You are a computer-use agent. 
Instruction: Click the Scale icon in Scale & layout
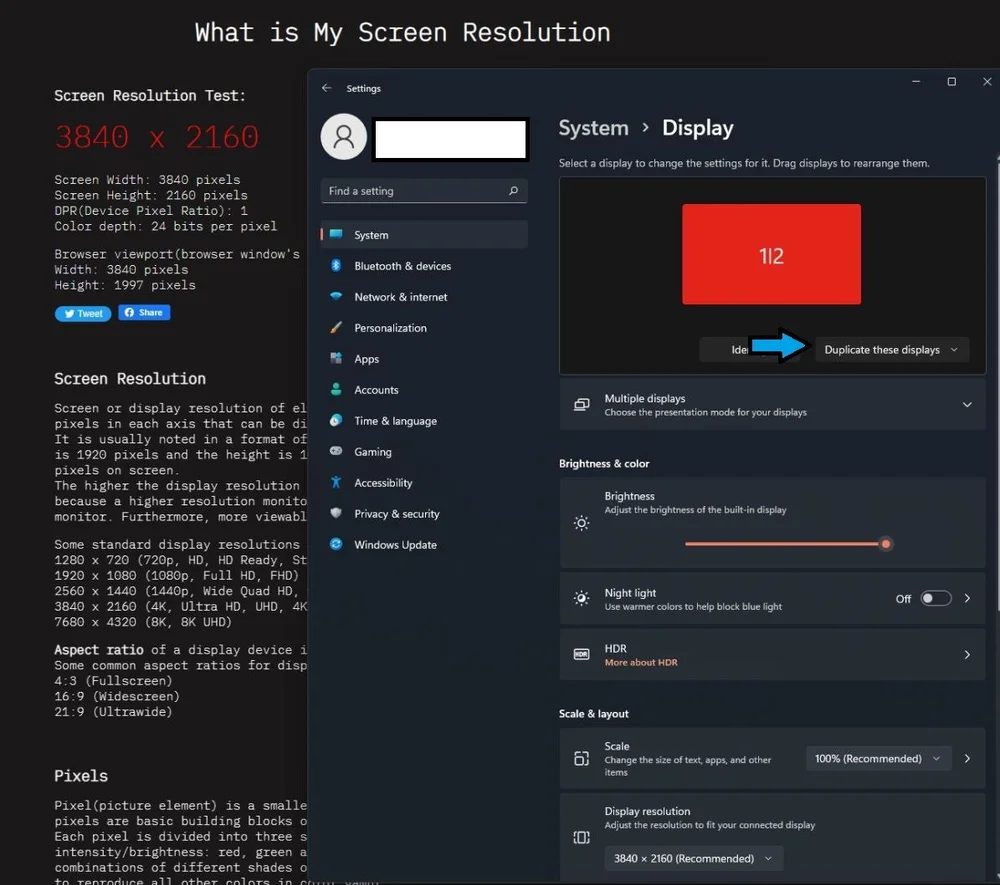582,758
